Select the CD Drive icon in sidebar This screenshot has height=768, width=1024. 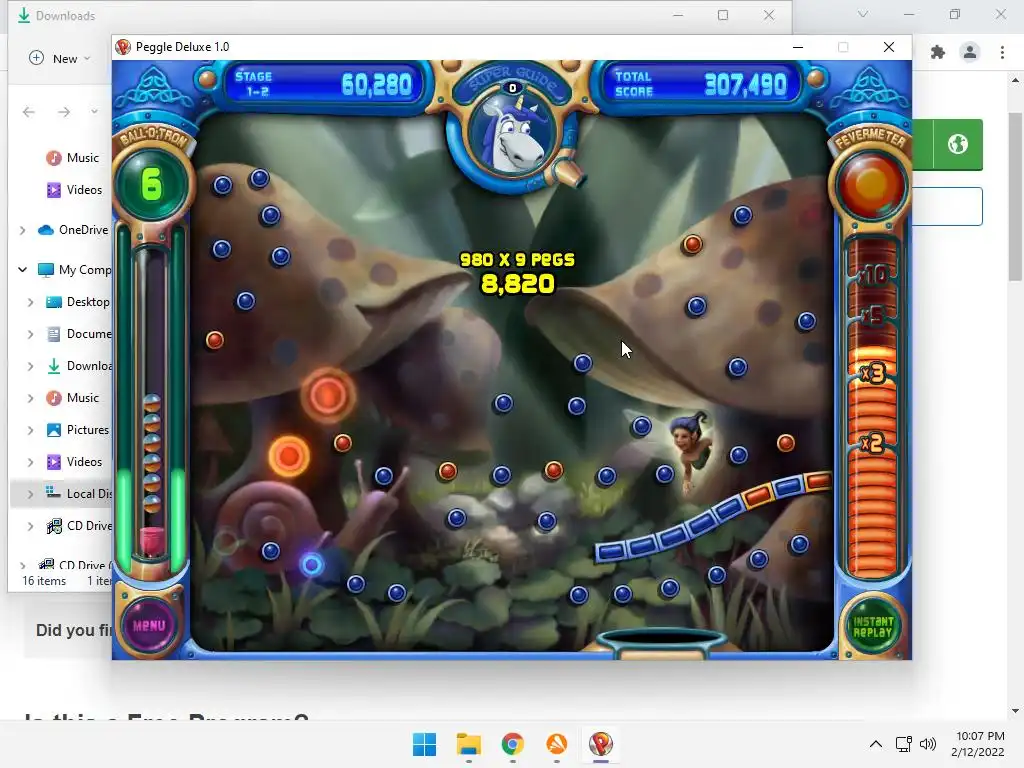(x=54, y=526)
